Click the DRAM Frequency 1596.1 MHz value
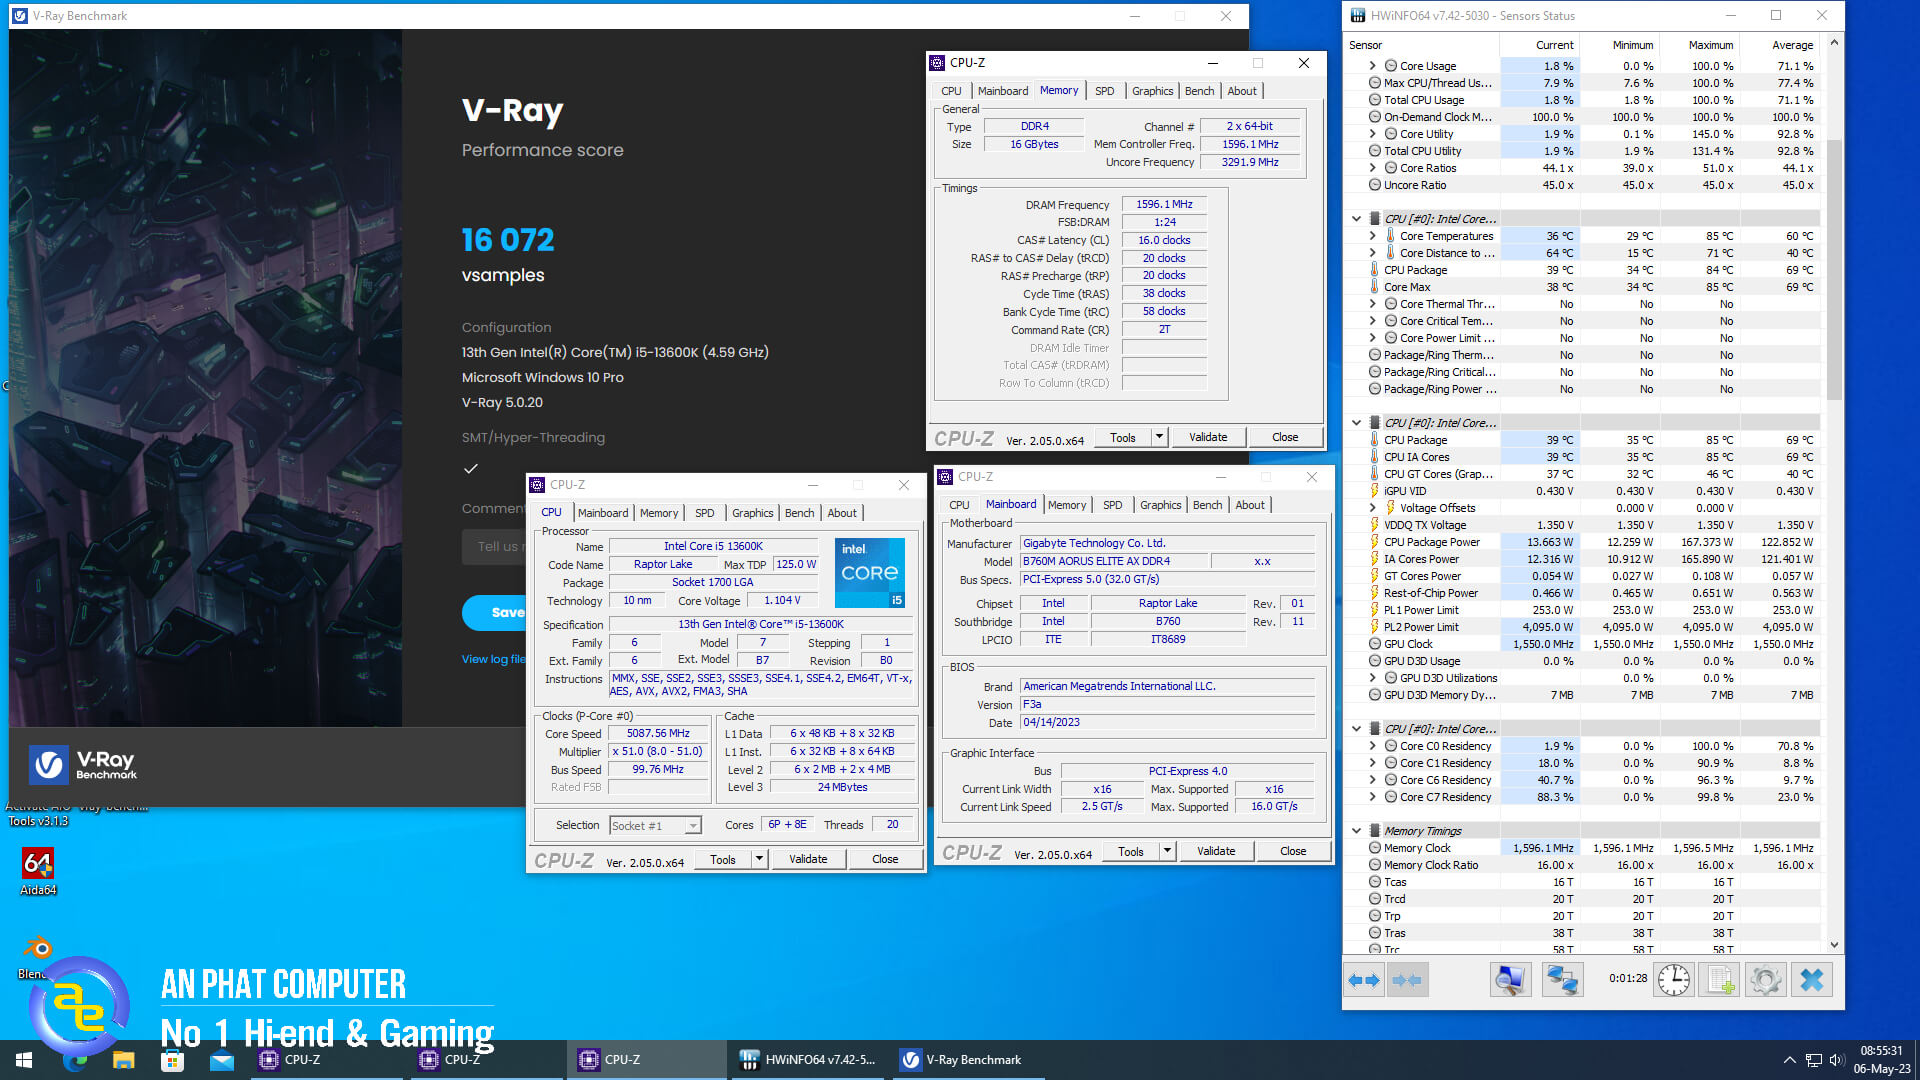1920x1080 pixels. [x=1164, y=204]
